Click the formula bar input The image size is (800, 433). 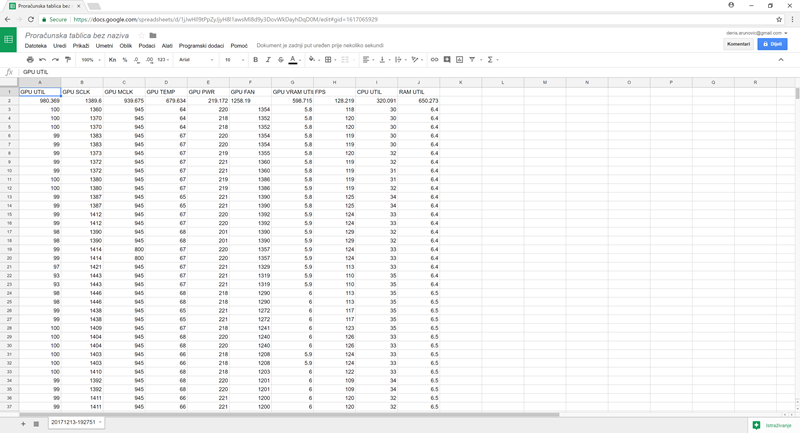pos(408,72)
